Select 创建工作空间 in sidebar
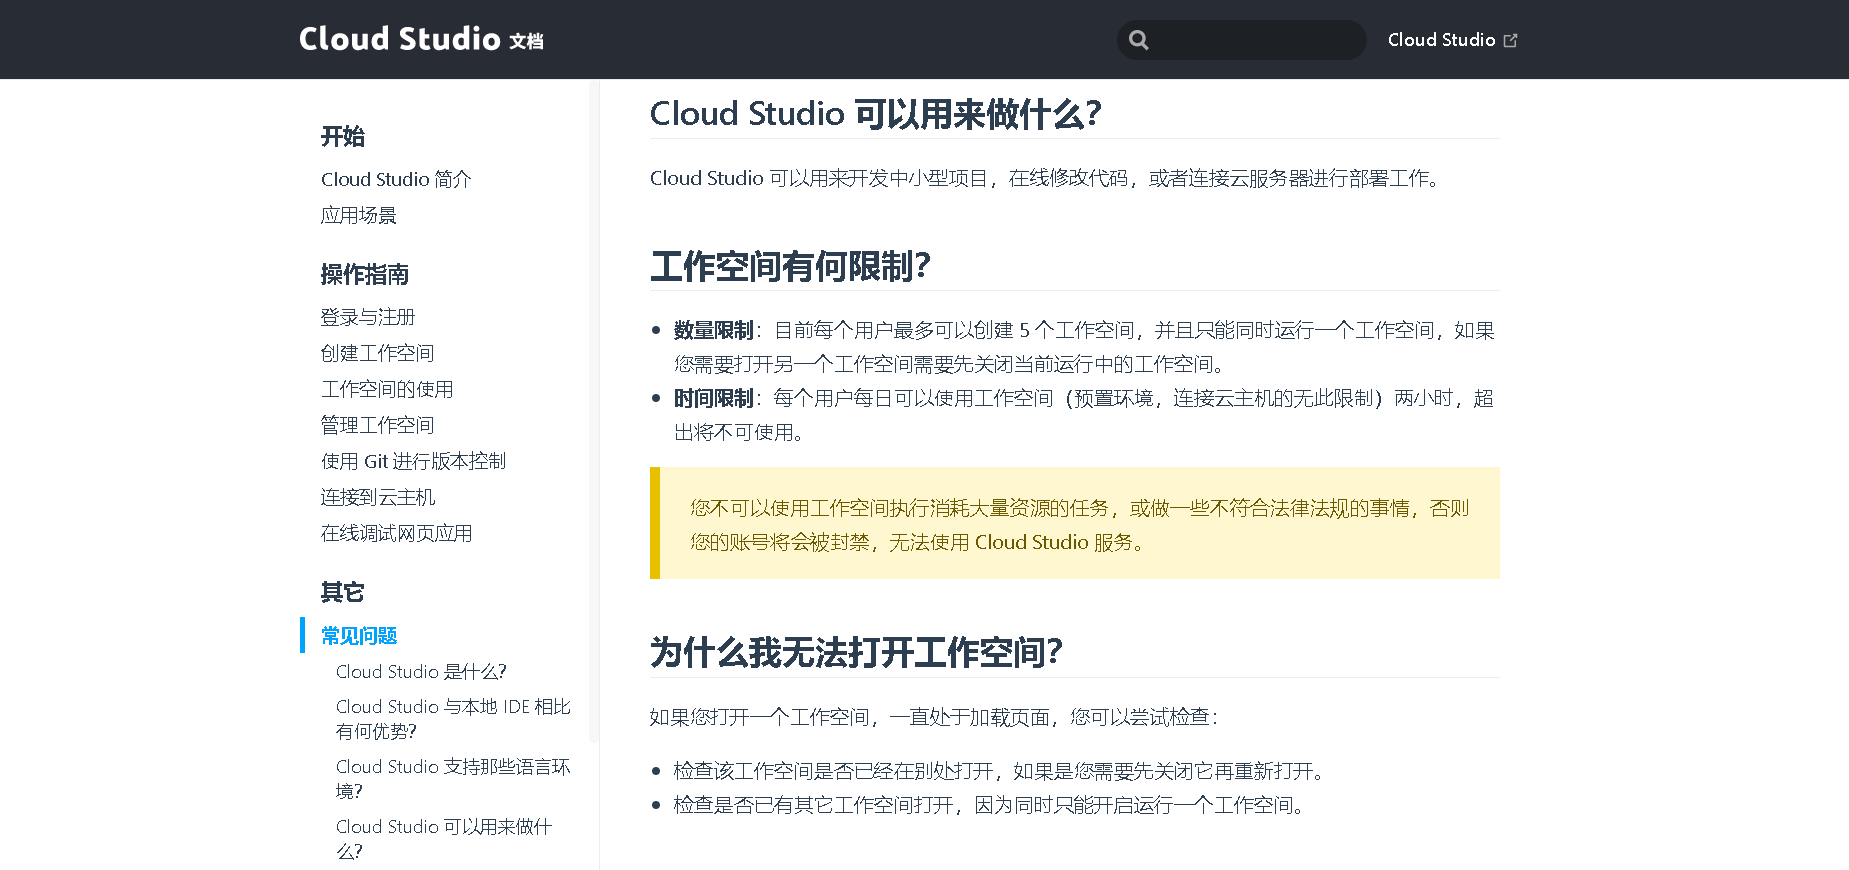Screen dimensions: 1849x870 pyautogui.click(x=377, y=353)
